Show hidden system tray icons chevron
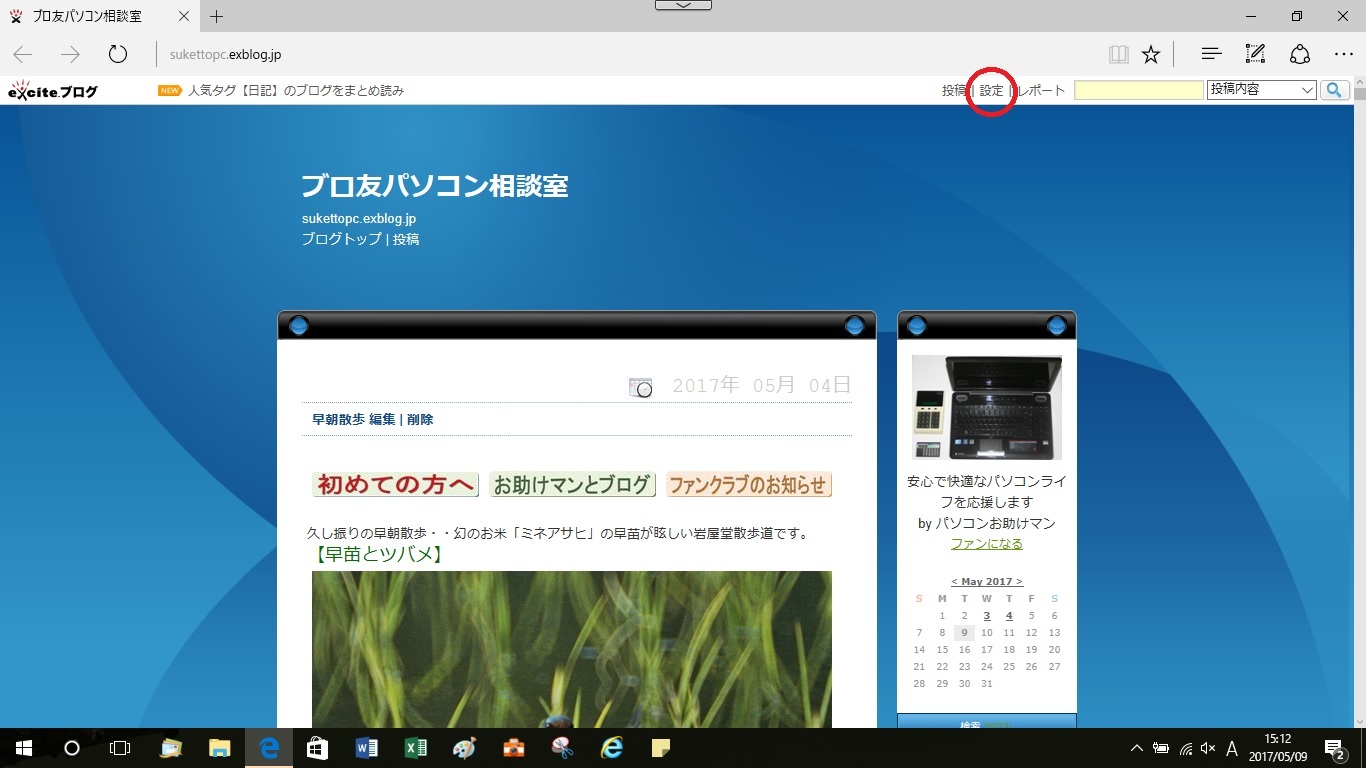 pos(1137,748)
